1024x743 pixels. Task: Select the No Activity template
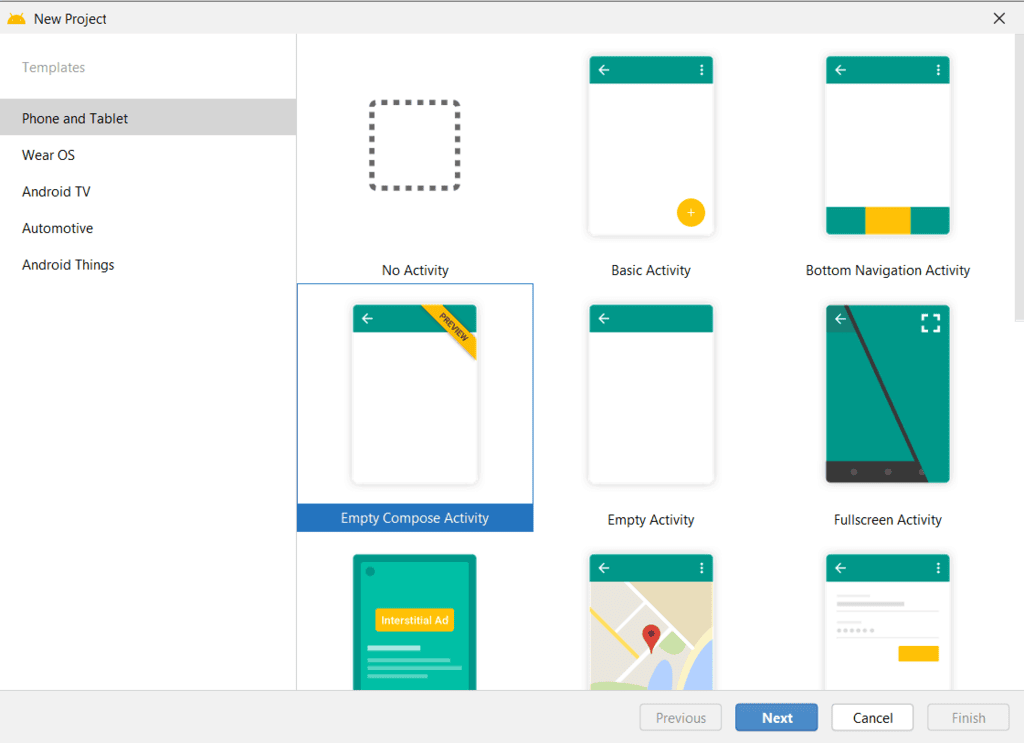[x=414, y=145]
